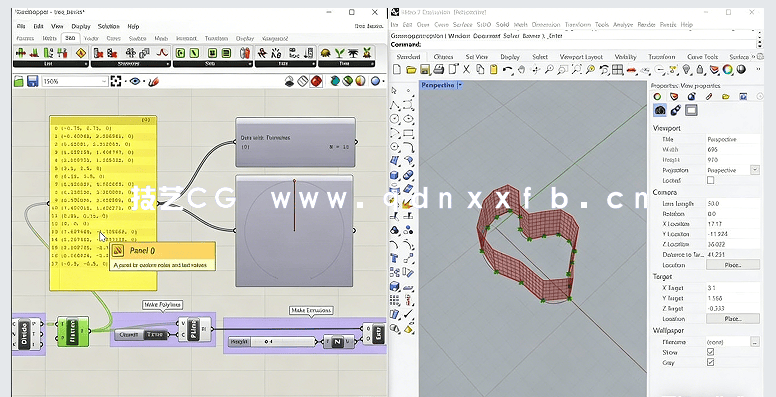776x397 pixels.
Task: Expand the Tree group dropdown bar
Action: click(346, 64)
